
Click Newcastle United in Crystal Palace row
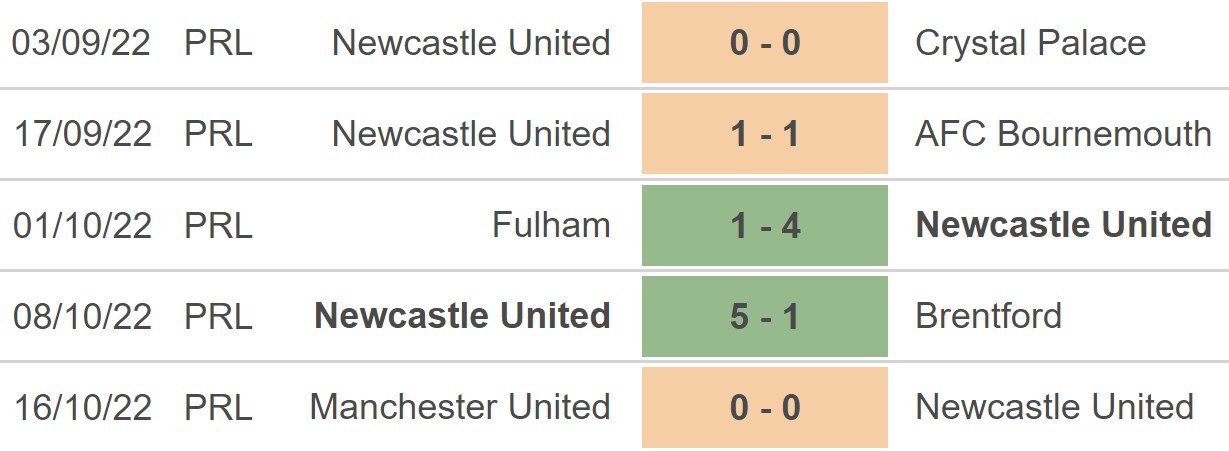pyautogui.click(x=471, y=43)
